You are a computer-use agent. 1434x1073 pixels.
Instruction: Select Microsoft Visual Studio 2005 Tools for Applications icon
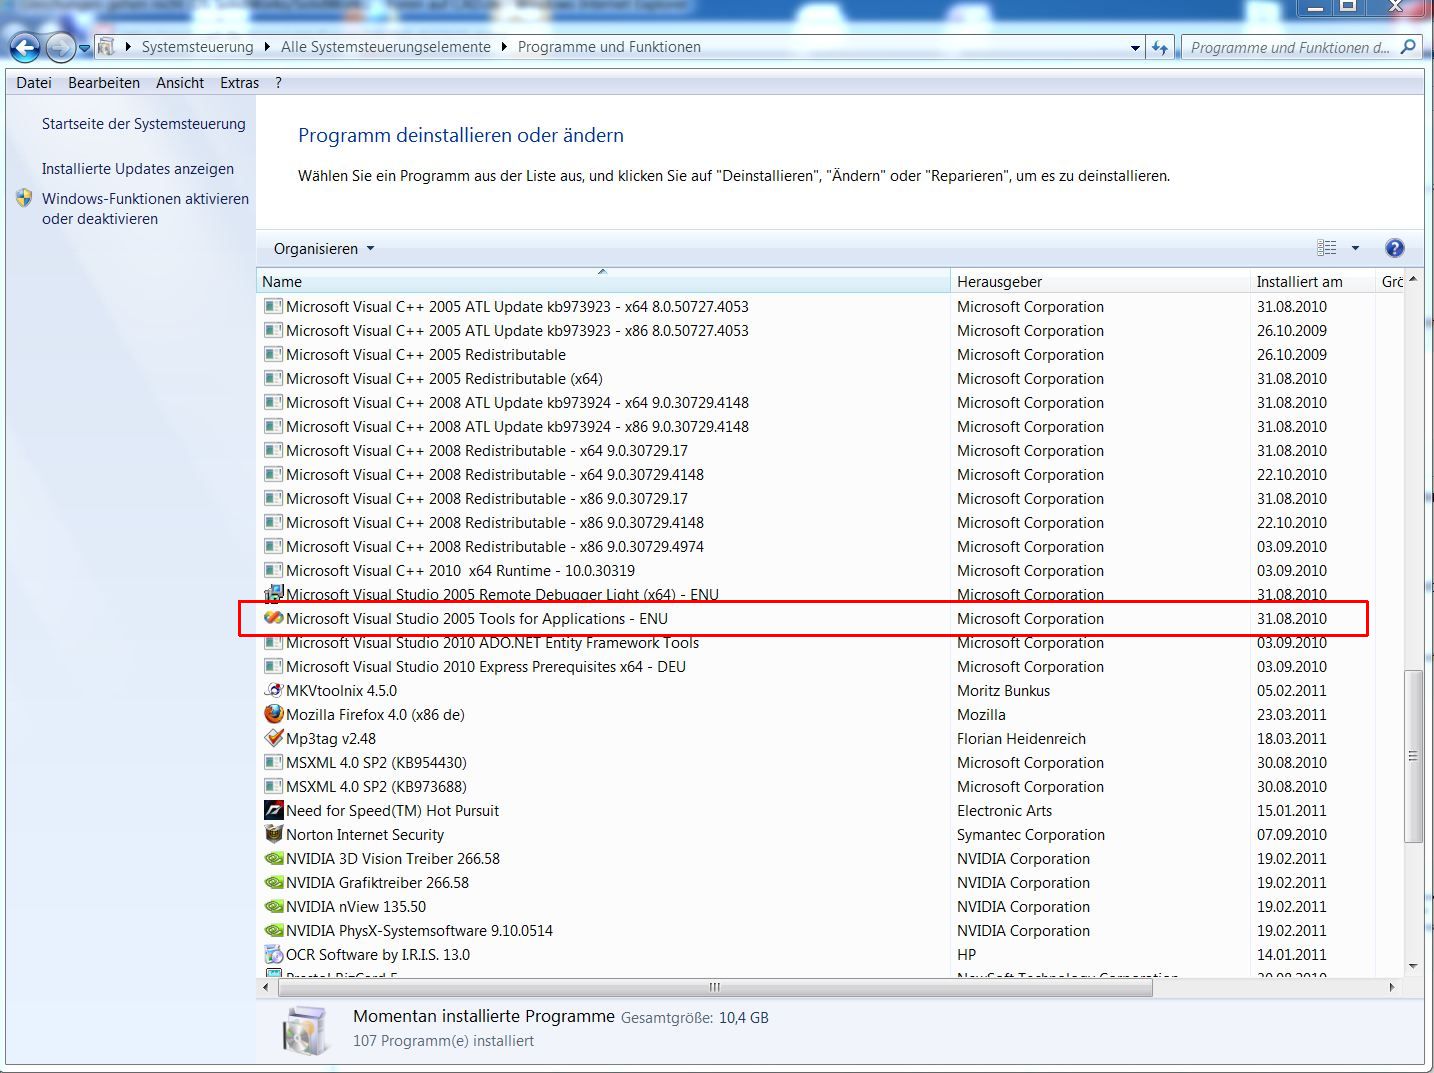pyautogui.click(x=274, y=618)
